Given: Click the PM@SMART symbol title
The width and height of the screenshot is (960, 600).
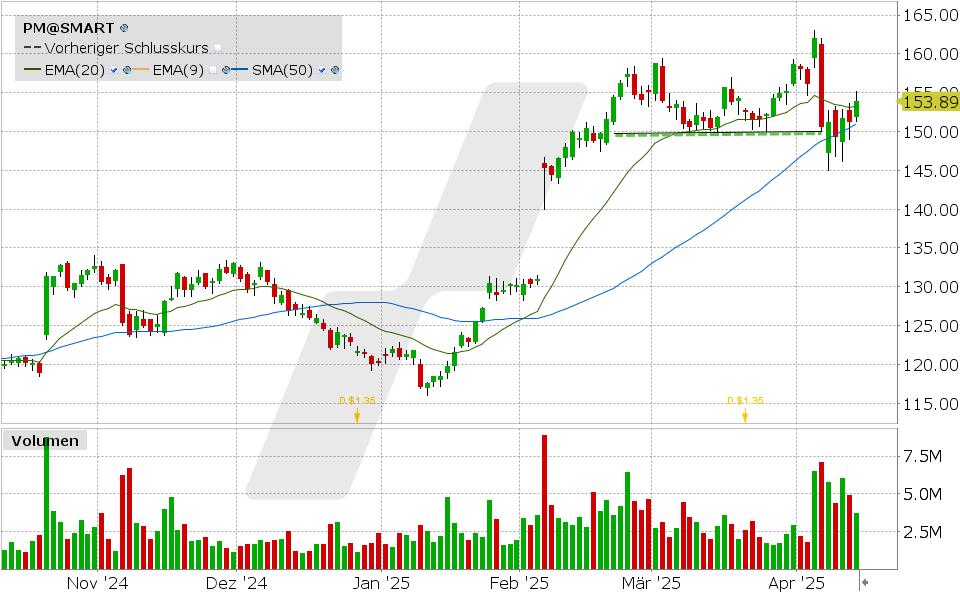Looking at the screenshot, I should 69,28.
